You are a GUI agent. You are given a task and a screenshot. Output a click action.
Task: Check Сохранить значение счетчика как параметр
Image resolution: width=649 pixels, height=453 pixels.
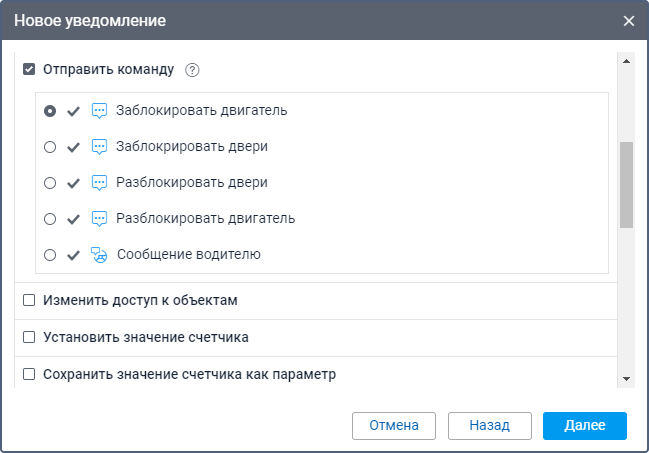click(x=29, y=375)
